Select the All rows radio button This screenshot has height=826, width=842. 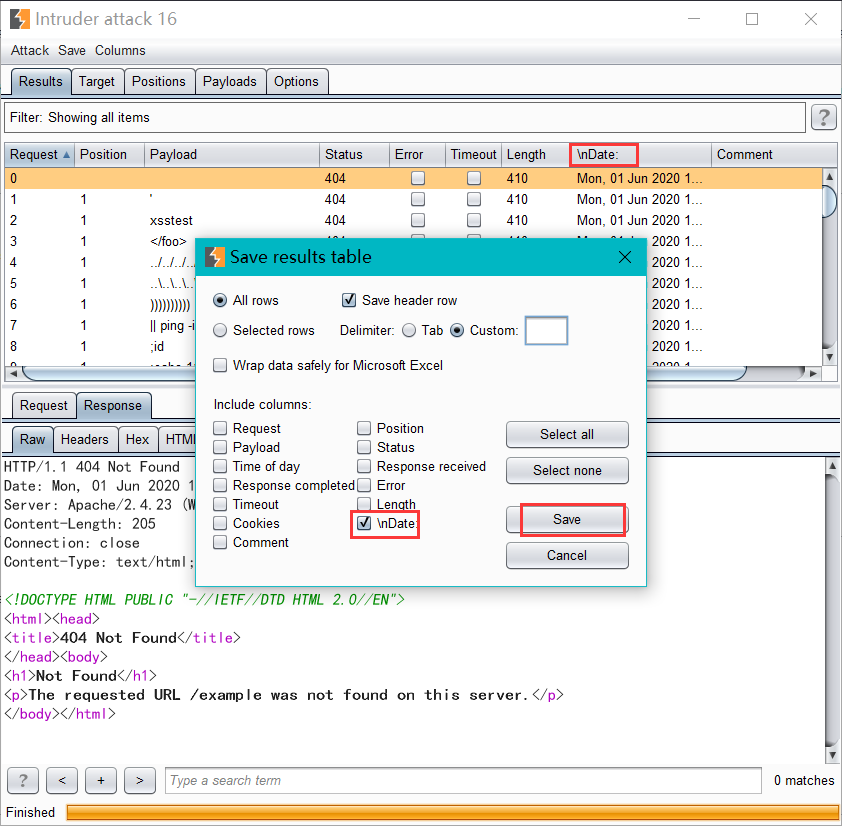(x=220, y=300)
